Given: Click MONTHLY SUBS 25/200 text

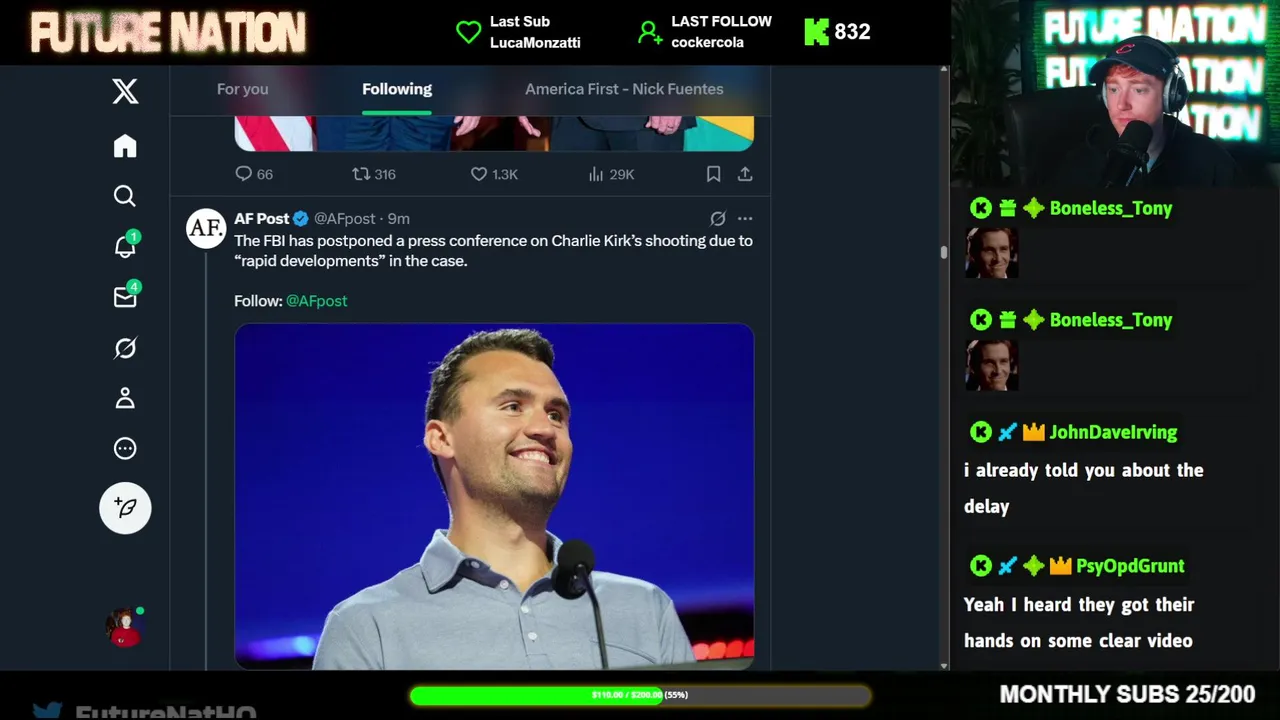Looking at the screenshot, I should tap(1127, 694).
